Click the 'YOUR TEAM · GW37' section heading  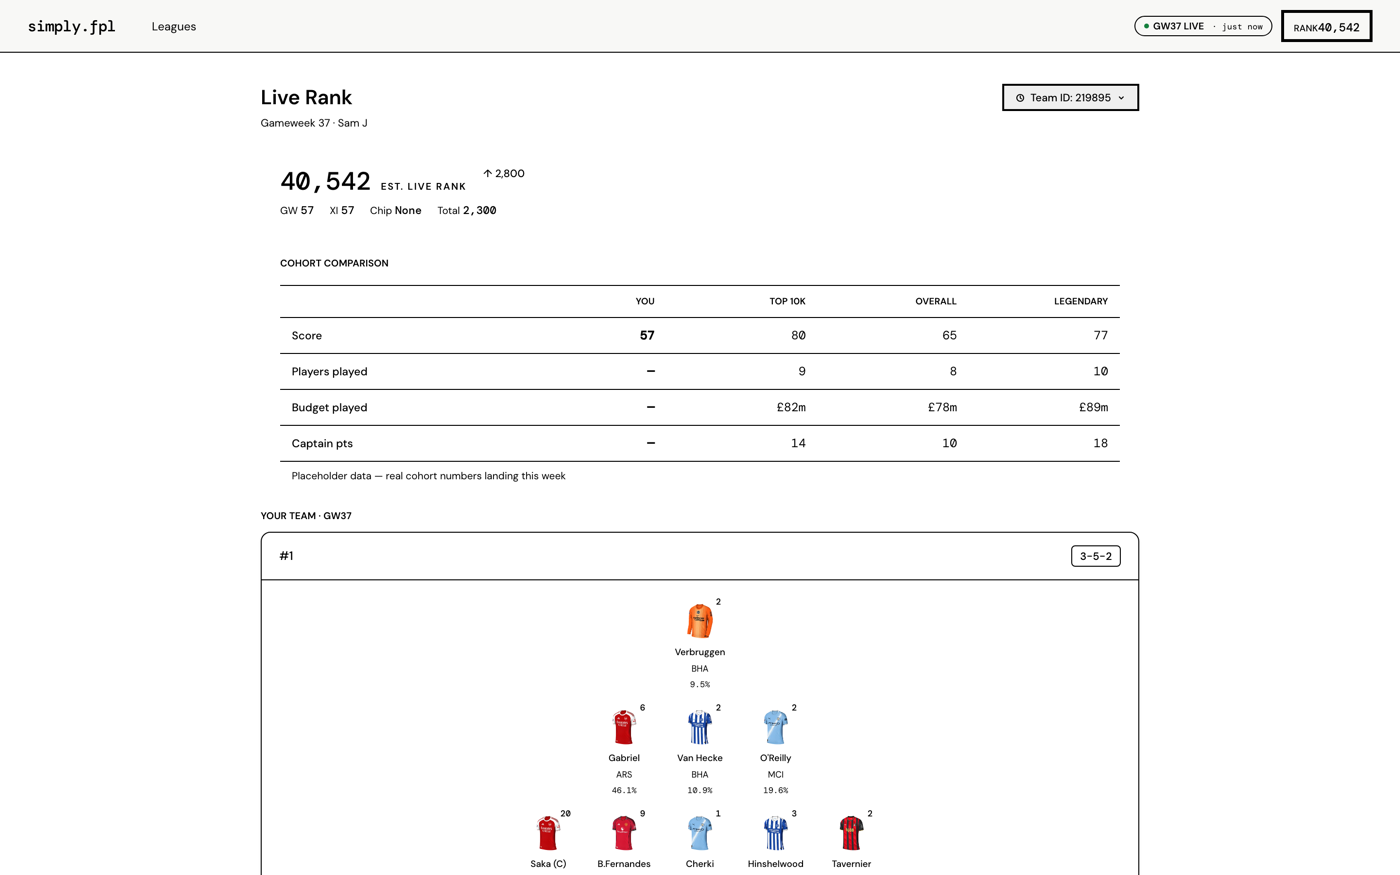pos(306,516)
